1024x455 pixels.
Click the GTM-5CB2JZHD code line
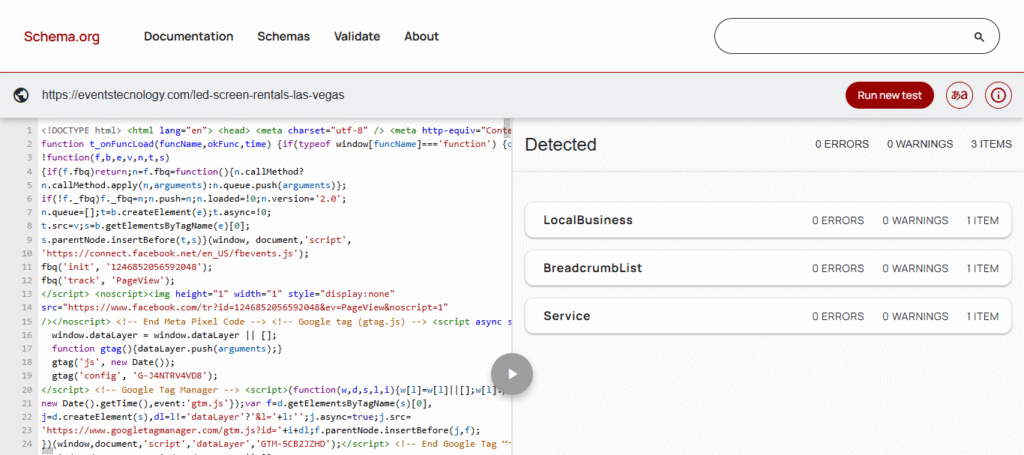click(x=276, y=444)
